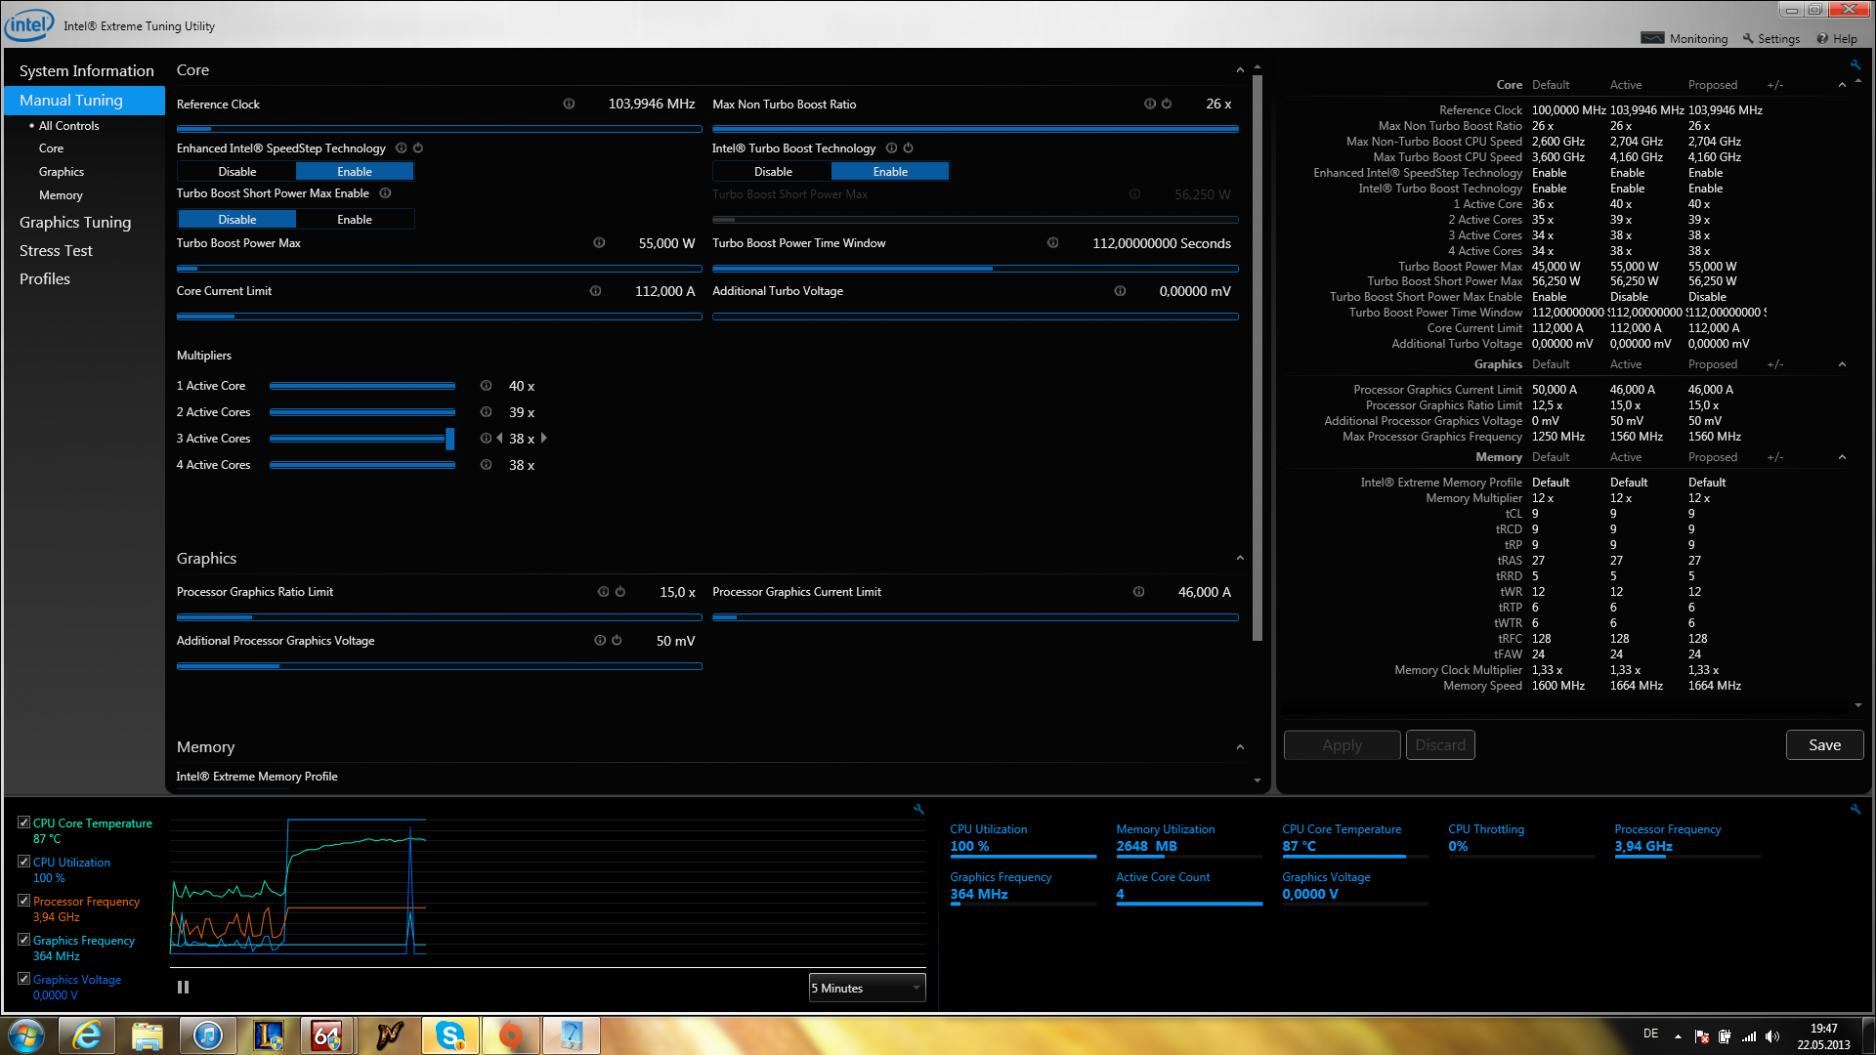Click info icon beside Enhanced Intel SpeedStep Technology

pyautogui.click(x=401, y=148)
